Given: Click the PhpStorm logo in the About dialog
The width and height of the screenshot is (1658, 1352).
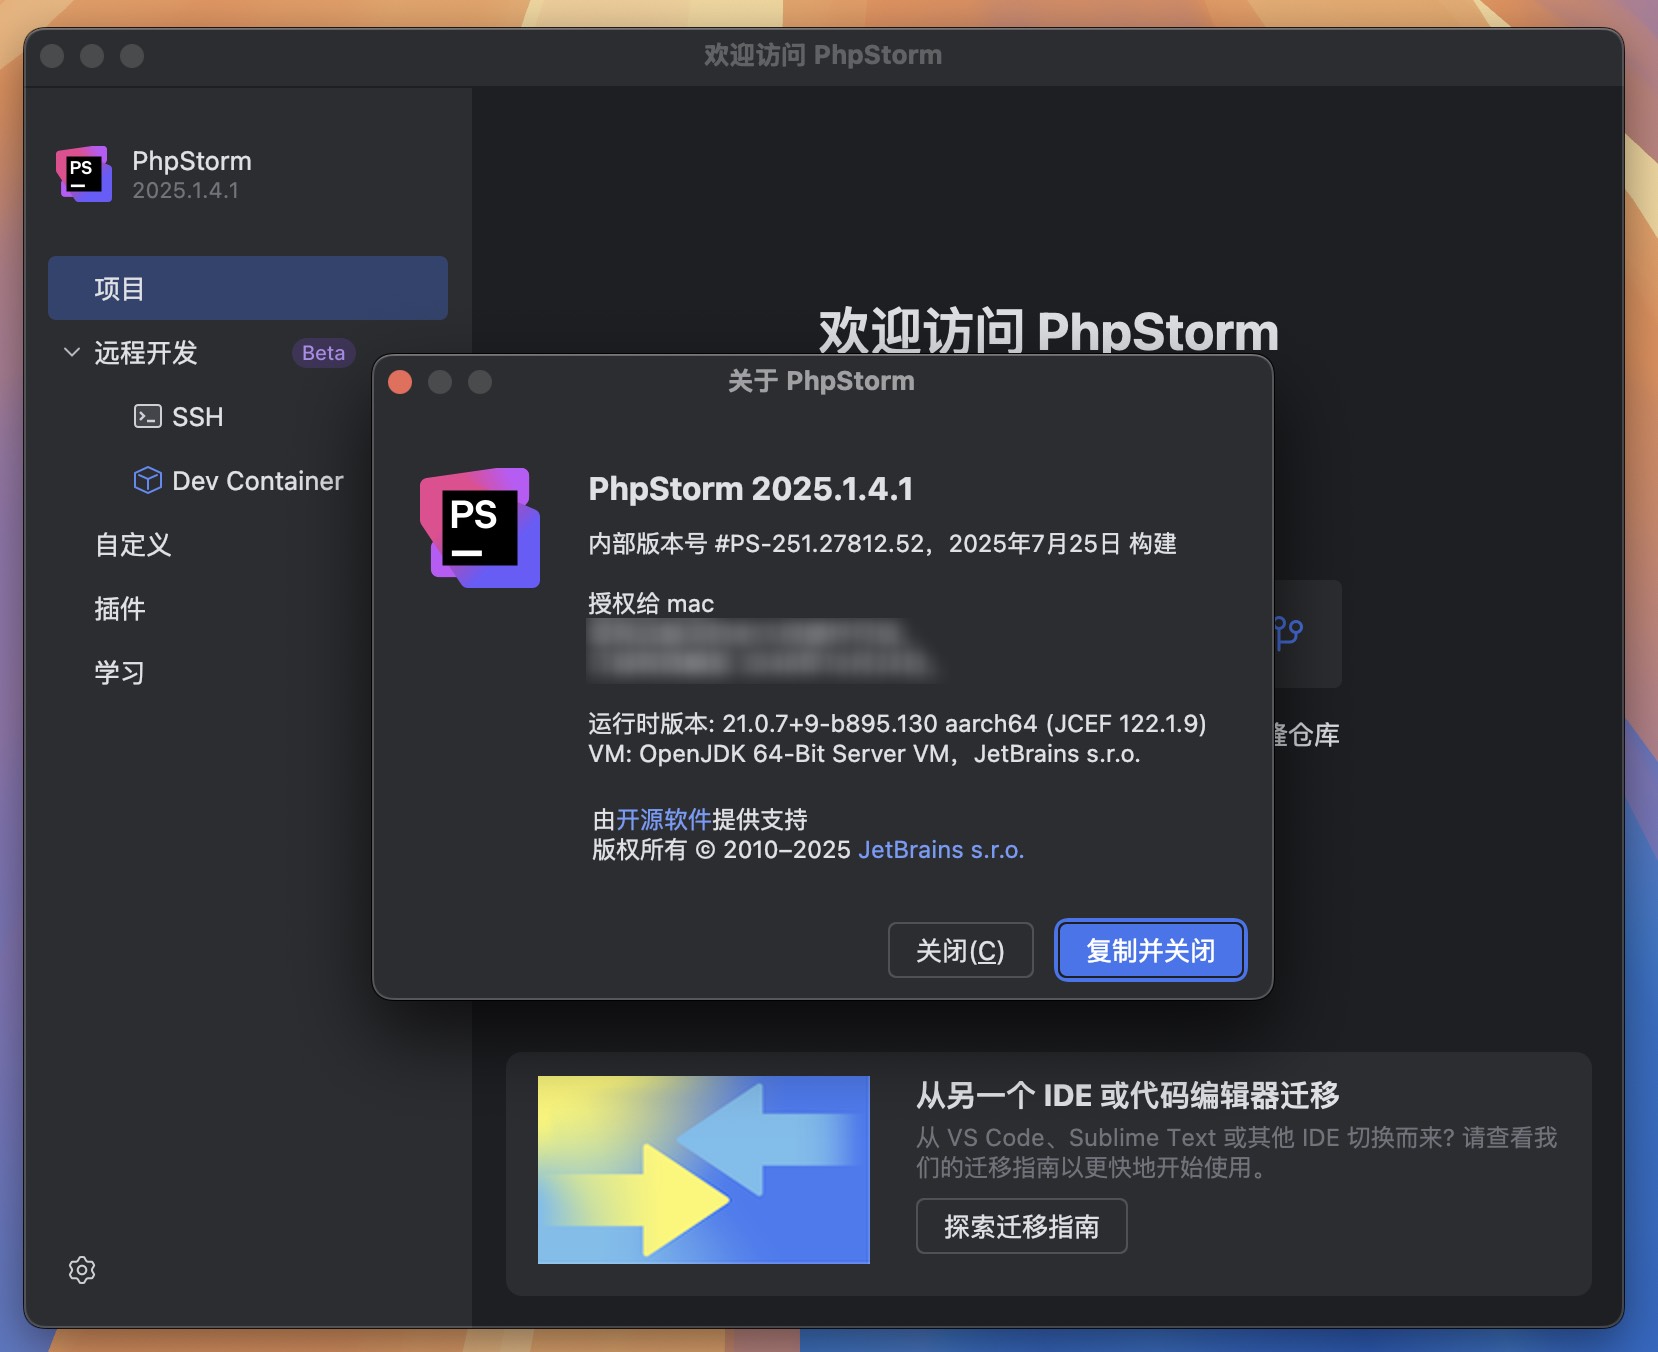Looking at the screenshot, I should pyautogui.click(x=482, y=530).
